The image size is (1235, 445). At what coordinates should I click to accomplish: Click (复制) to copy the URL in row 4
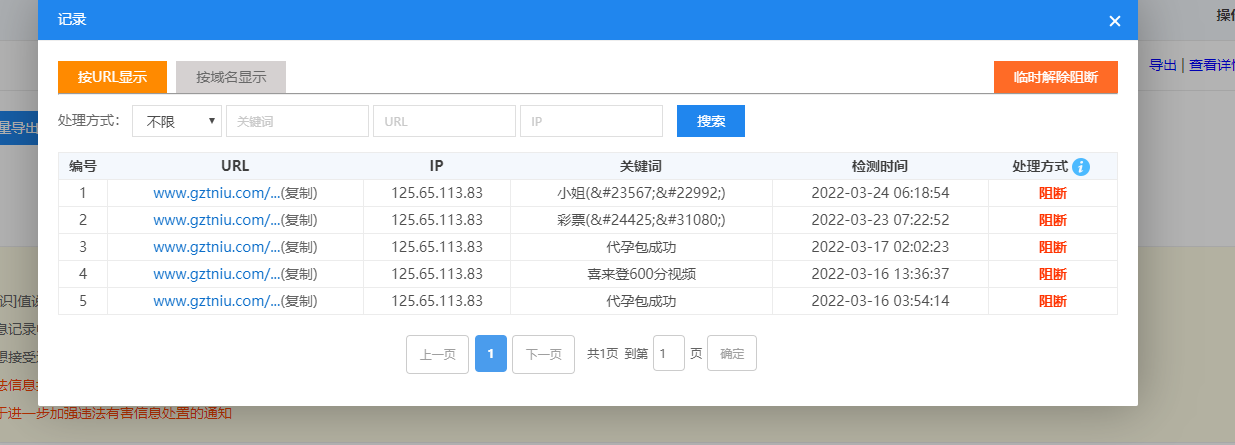coord(299,274)
